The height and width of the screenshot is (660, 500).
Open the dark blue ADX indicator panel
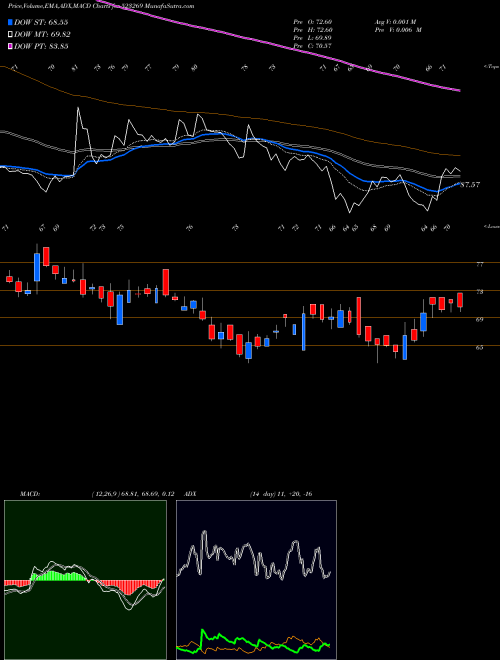[x=256, y=580]
